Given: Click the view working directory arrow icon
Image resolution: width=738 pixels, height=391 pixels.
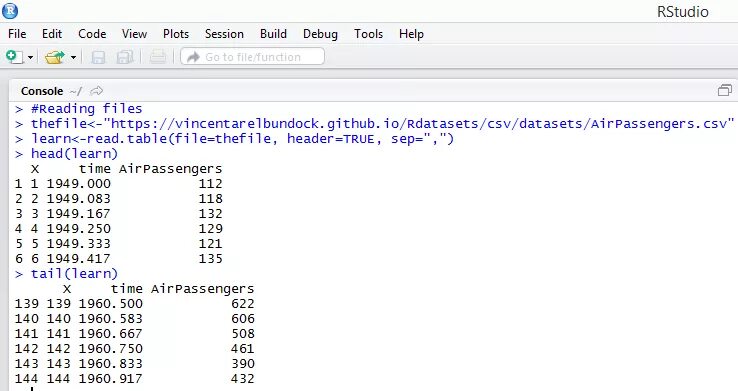Looking at the screenshot, I should pyautogui.click(x=96, y=91).
